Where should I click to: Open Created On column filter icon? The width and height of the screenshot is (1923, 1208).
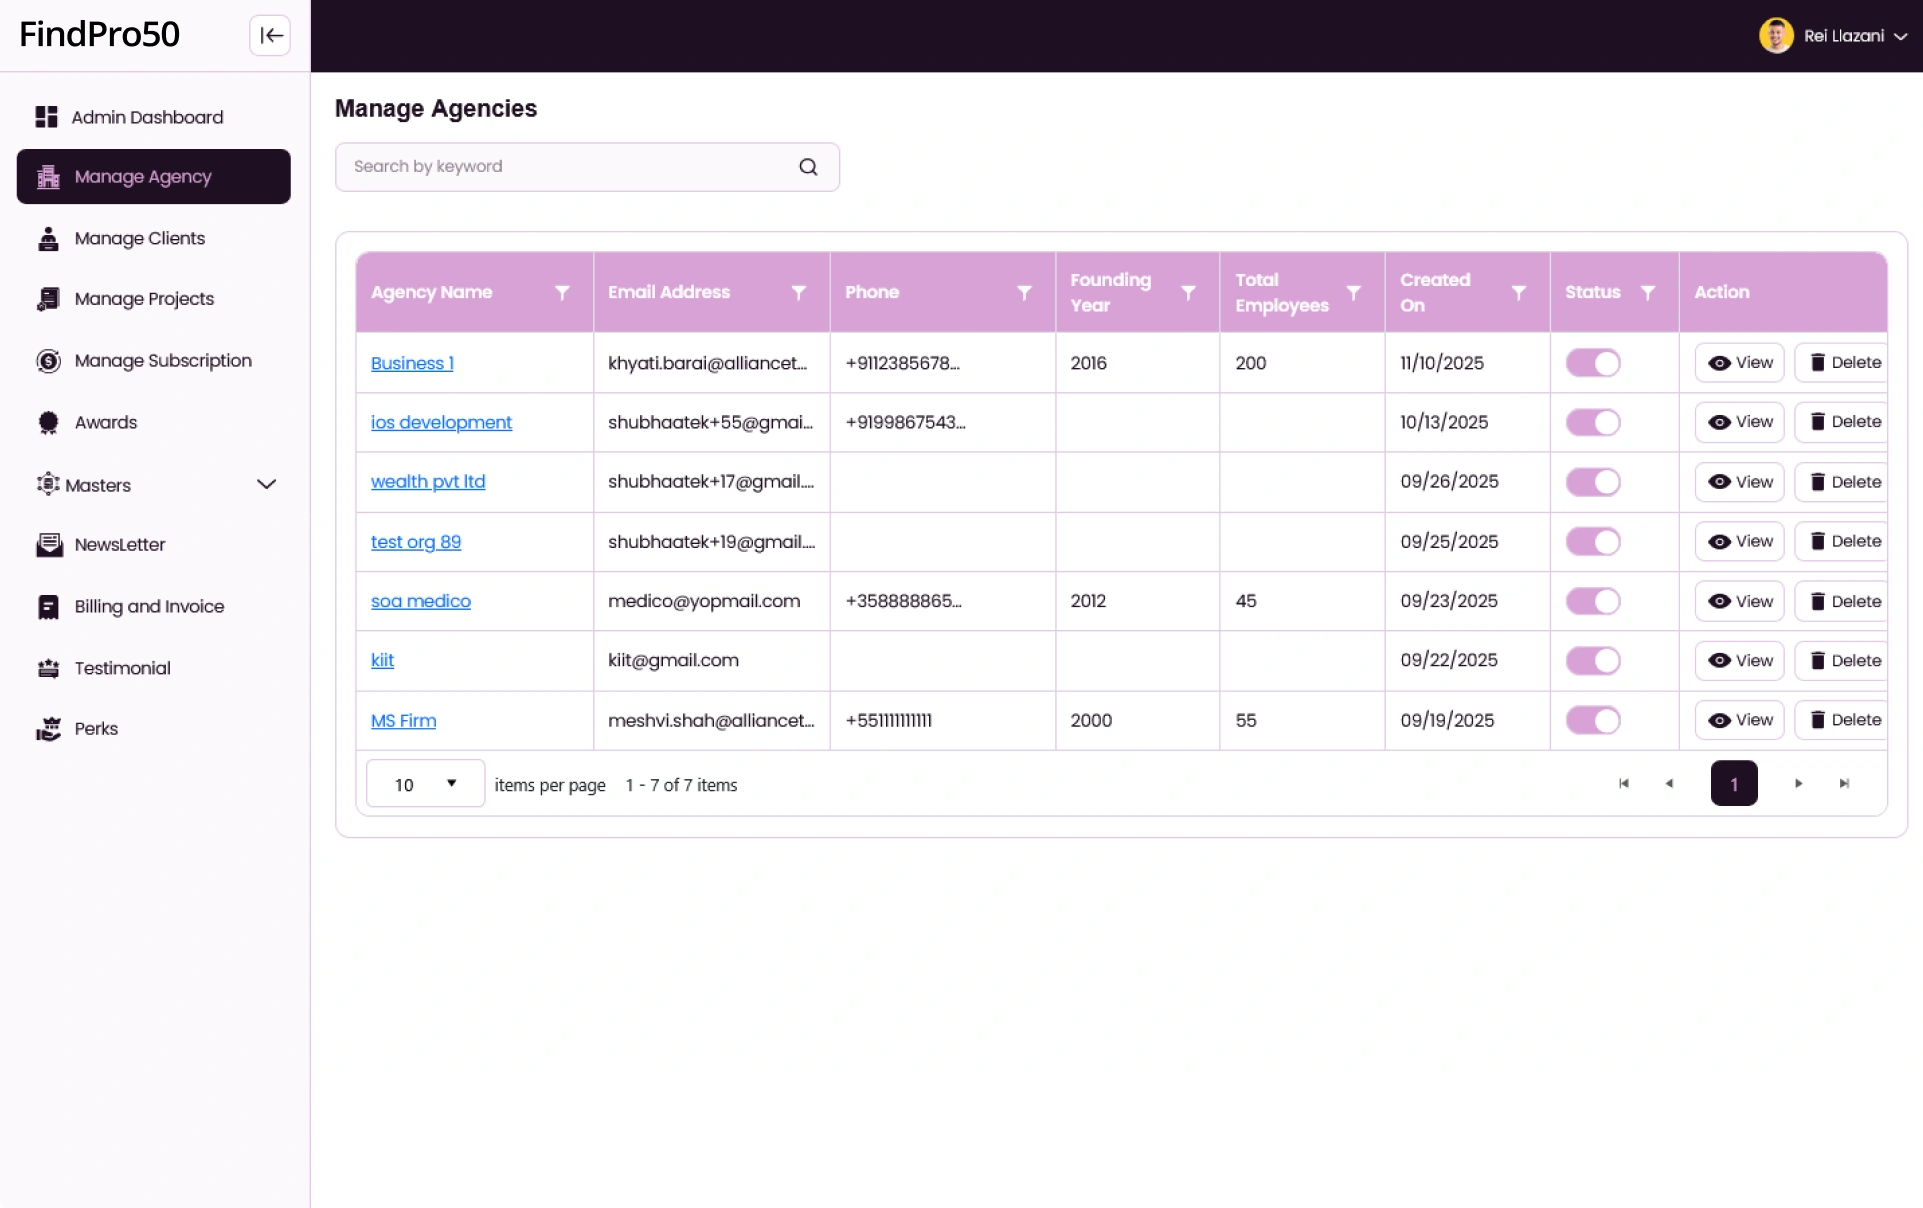[x=1518, y=293]
